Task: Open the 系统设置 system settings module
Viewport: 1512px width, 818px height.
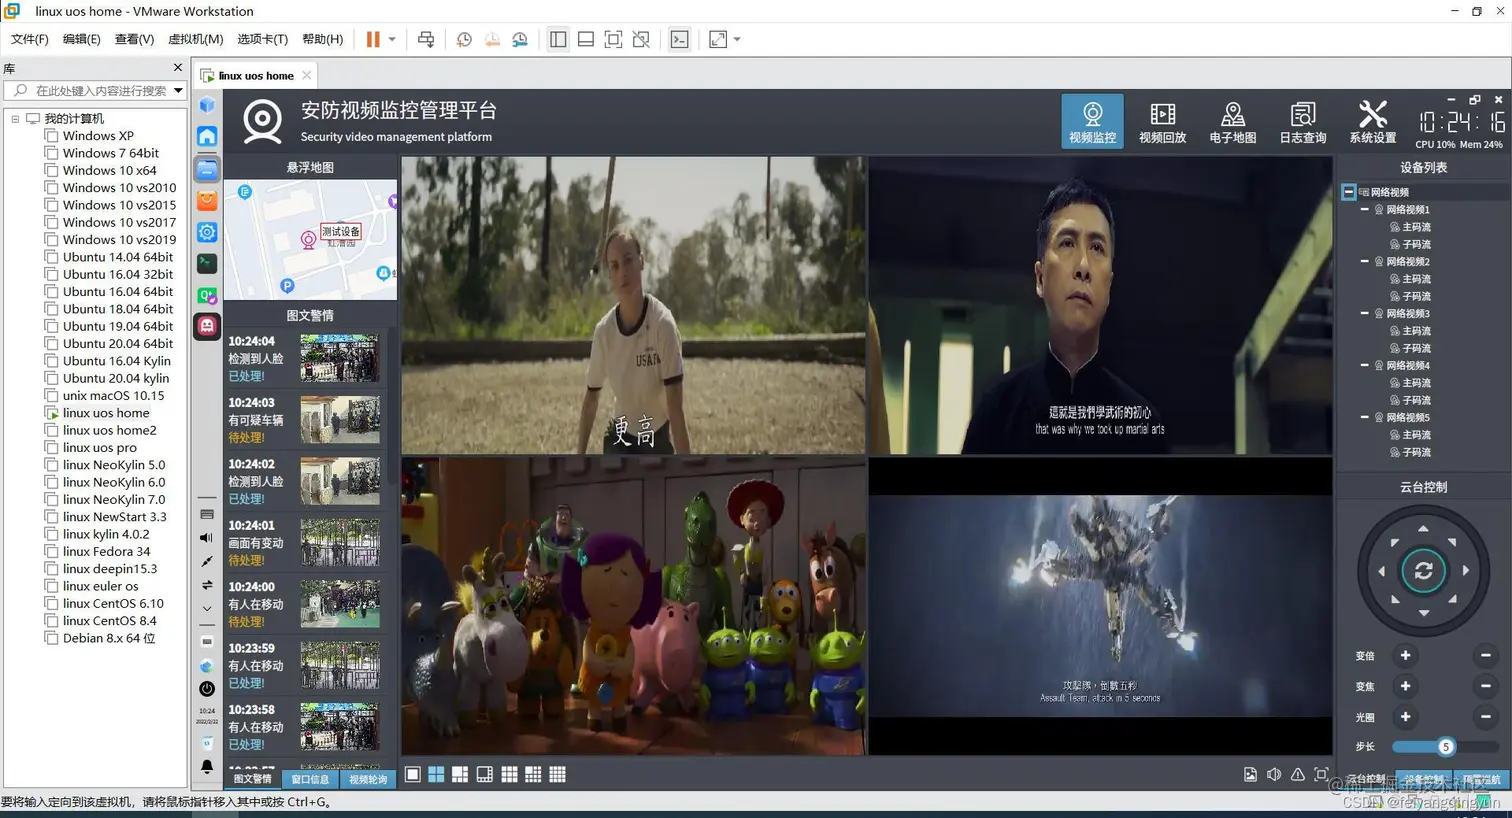Action: point(1372,122)
